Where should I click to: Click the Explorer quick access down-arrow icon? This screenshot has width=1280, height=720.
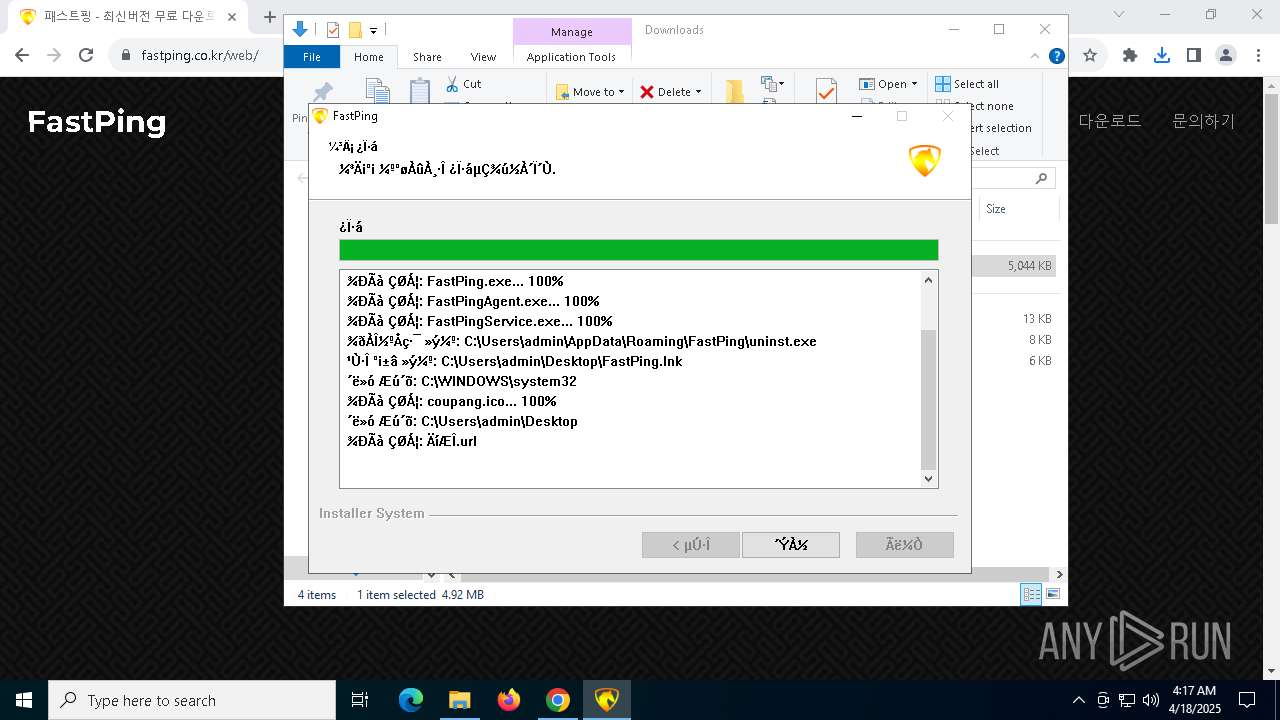(x=299, y=29)
